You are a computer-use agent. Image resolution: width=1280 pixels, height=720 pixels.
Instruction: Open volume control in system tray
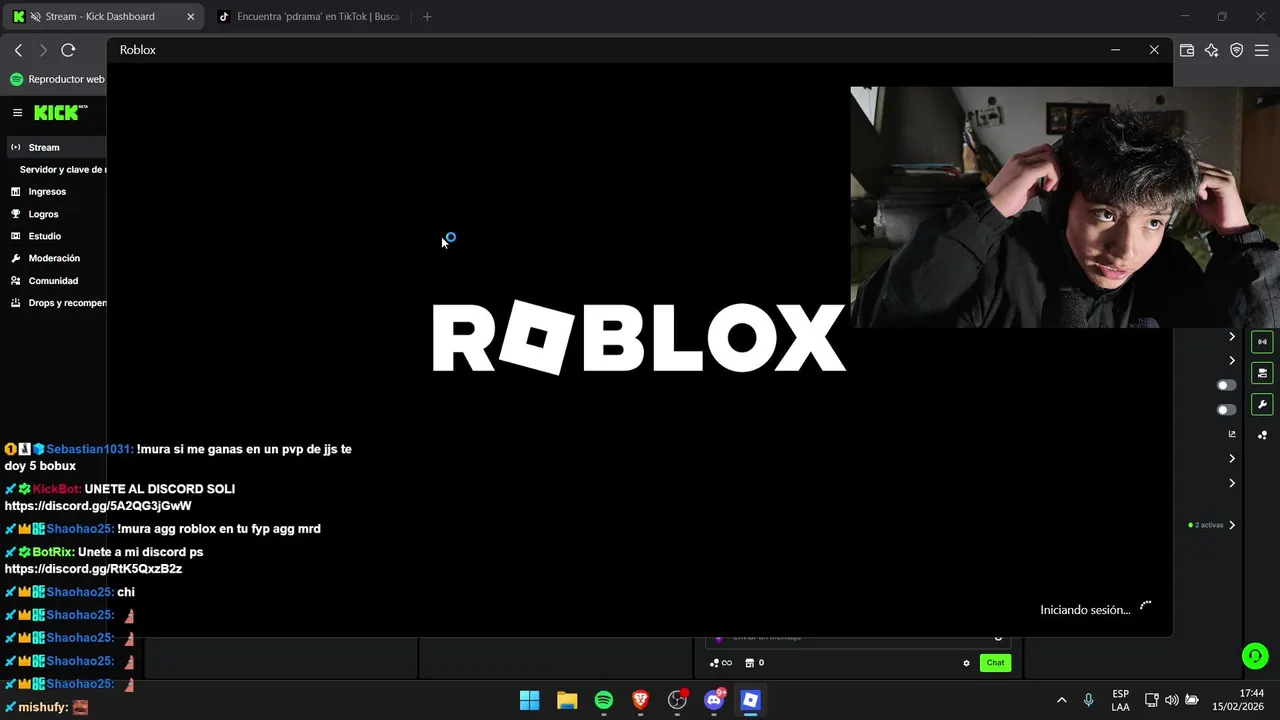1171,700
